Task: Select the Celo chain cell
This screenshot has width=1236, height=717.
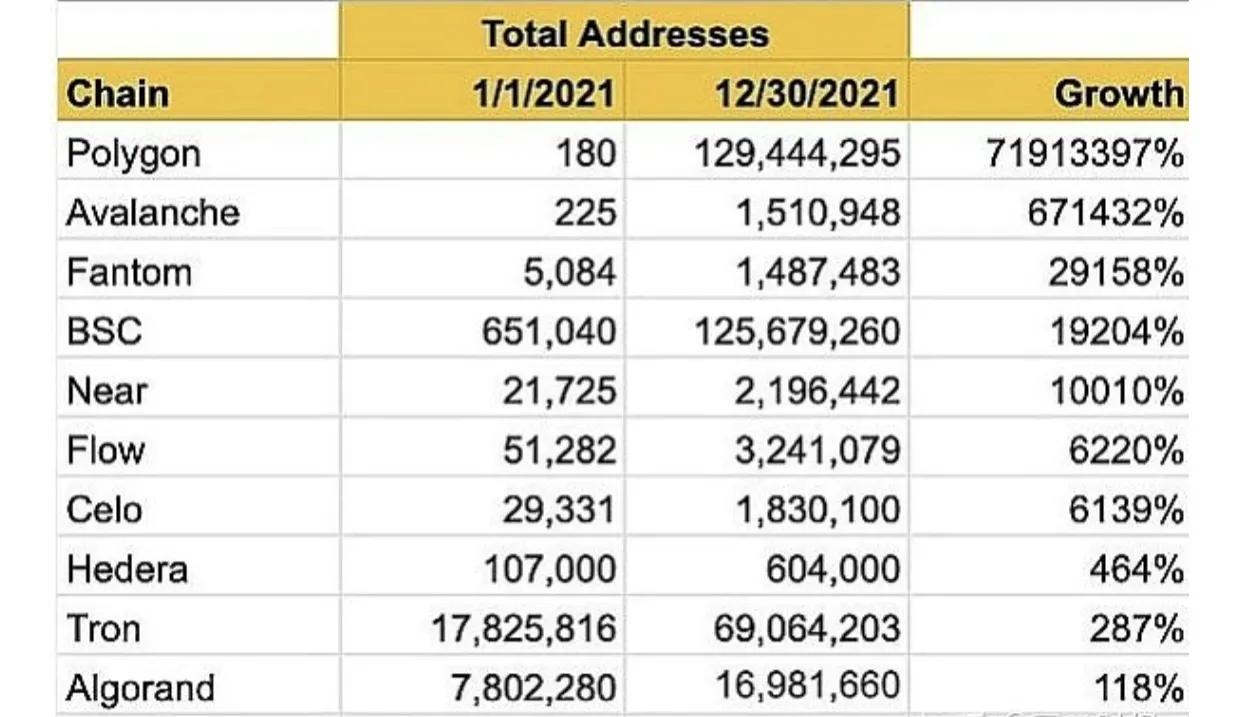Action: (x=104, y=510)
